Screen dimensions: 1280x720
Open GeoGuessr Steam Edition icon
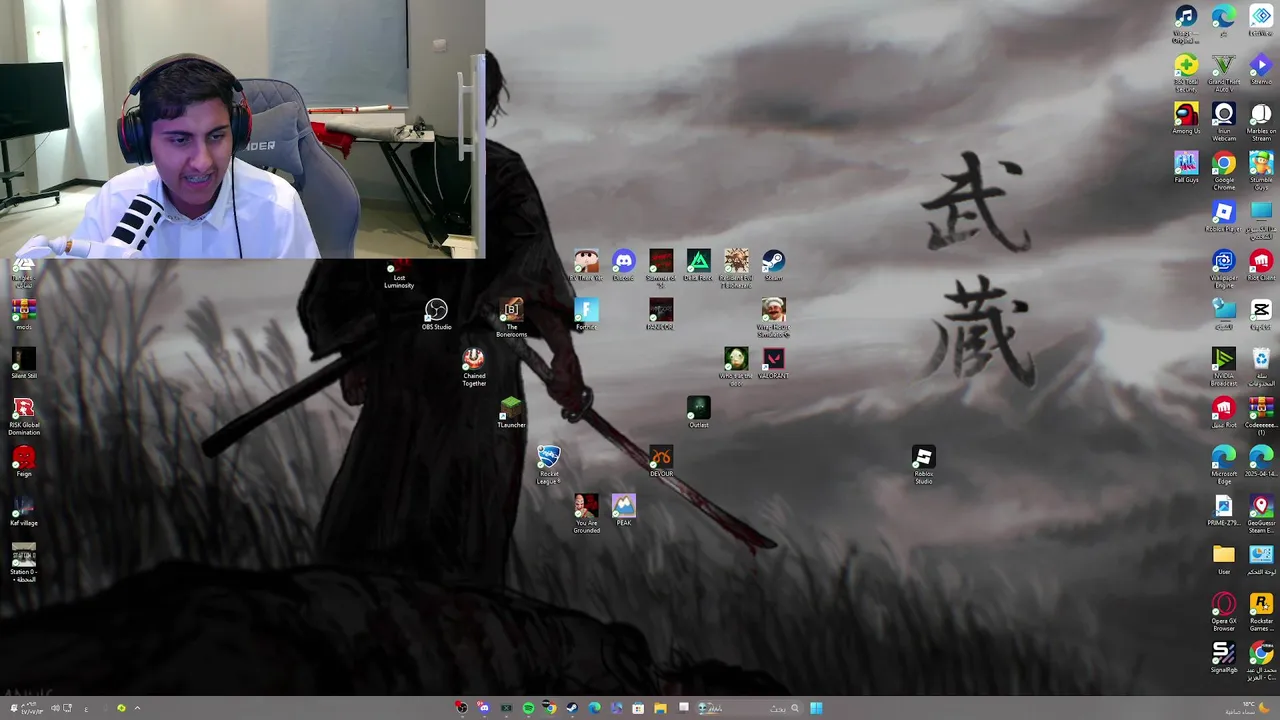[x=1261, y=514]
